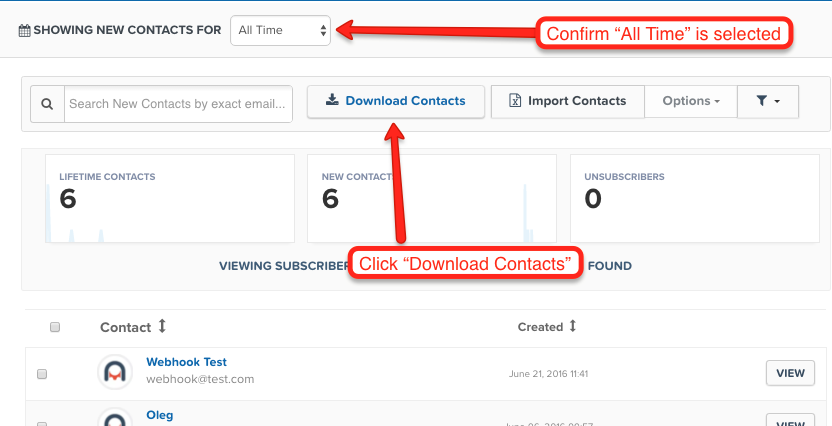The width and height of the screenshot is (832, 426).
Task: Click the Import Contacts button
Action: (x=568, y=101)
